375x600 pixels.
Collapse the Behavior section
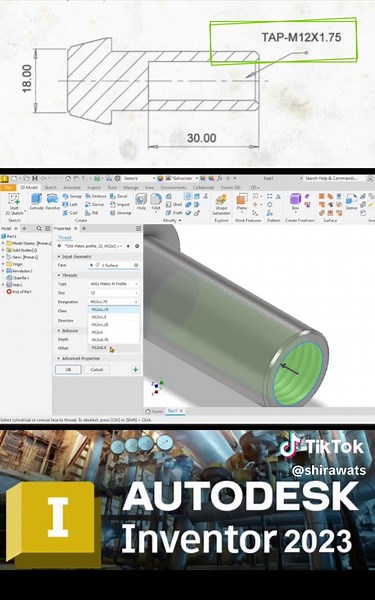[x=59, y=331]
